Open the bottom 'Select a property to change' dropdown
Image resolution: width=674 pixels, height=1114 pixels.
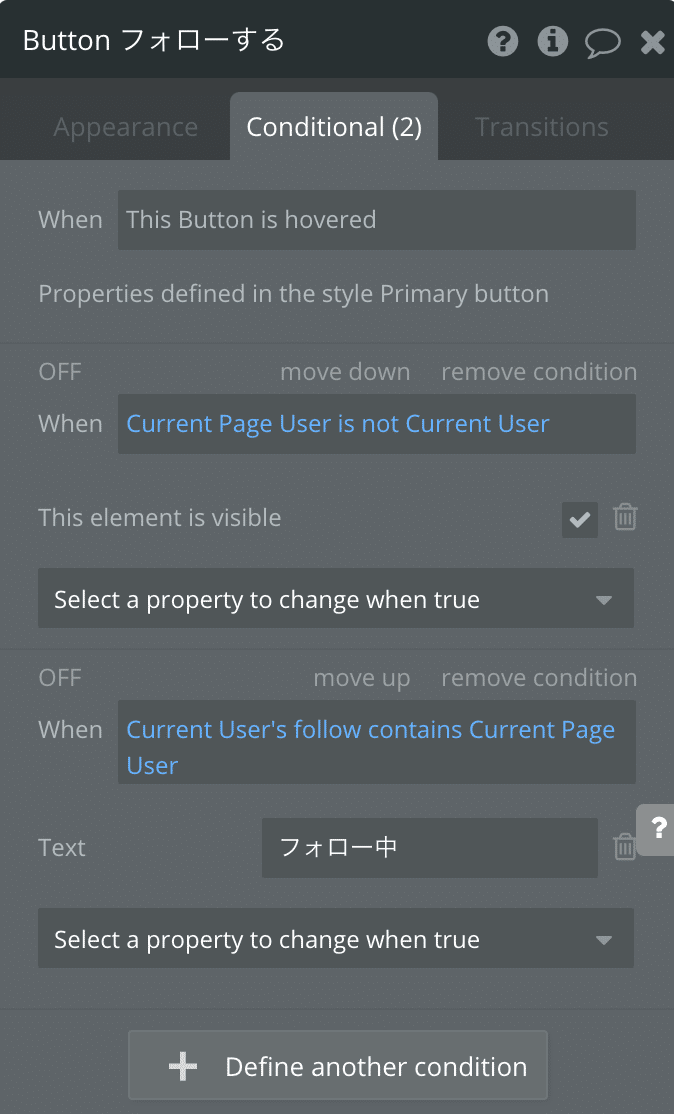(x=336, y=938)
